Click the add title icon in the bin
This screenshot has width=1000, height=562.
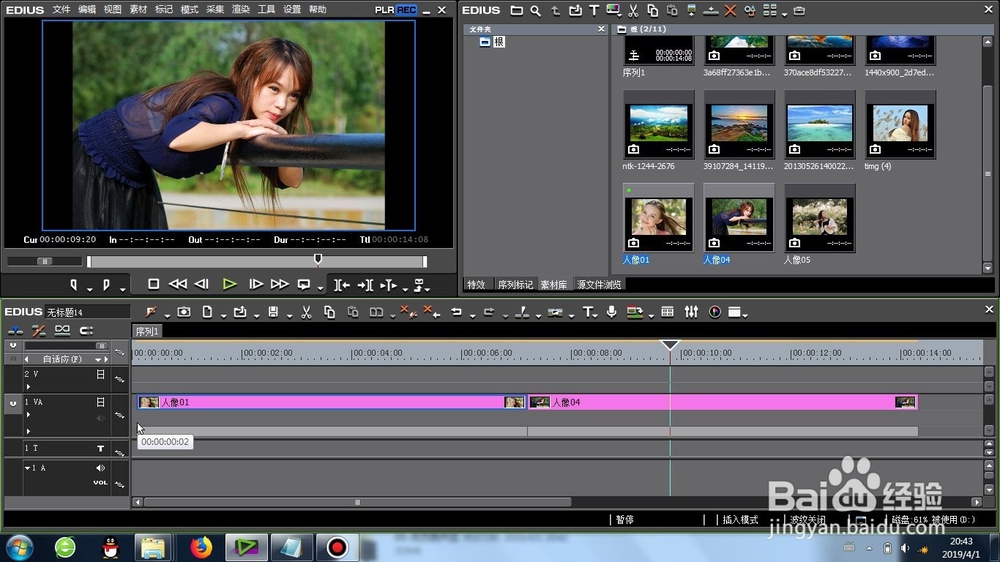click(594, 10)
